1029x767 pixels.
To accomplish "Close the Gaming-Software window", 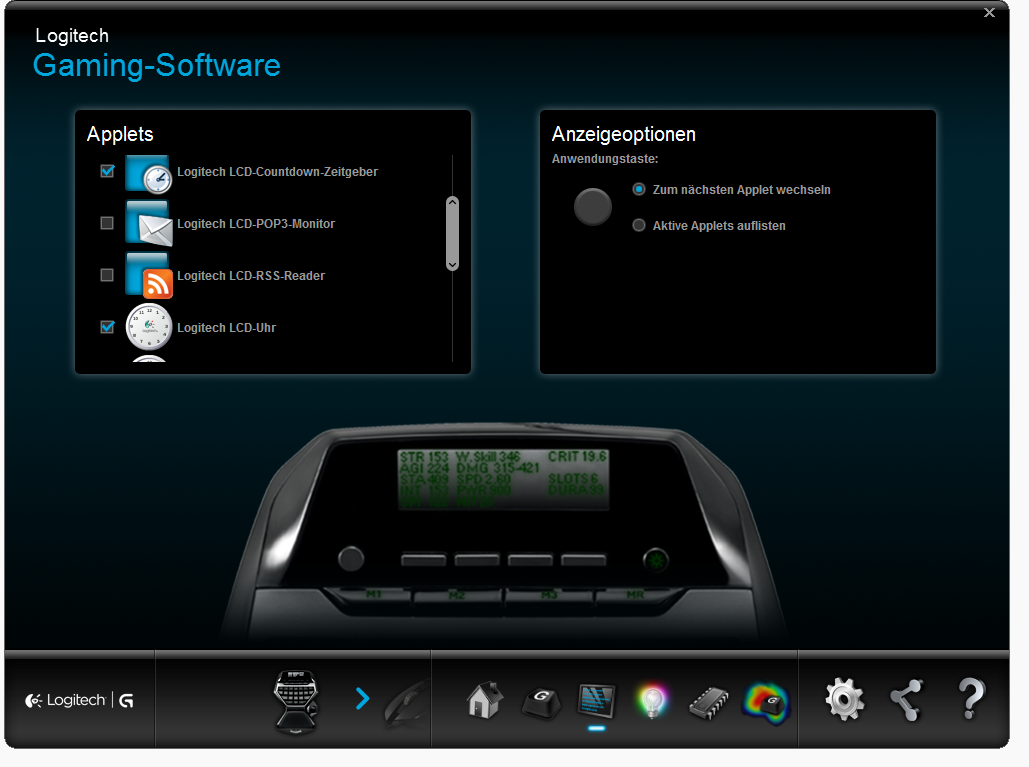I will [990, 12].
